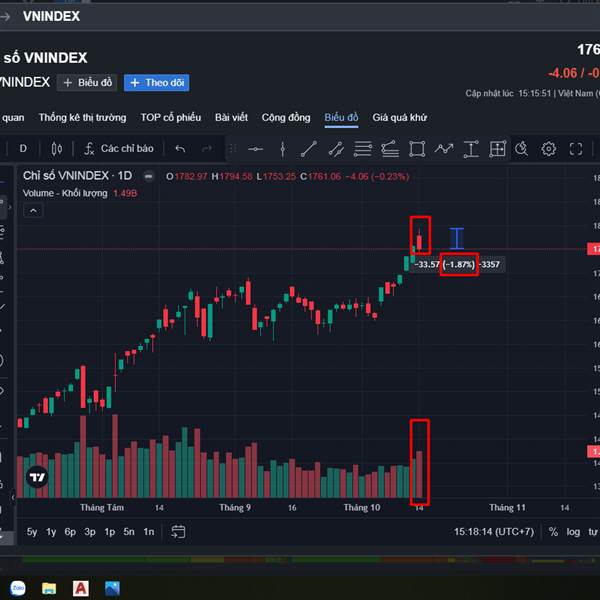This screenshot has height=600, width=600.
Task: Click the Tháng 11 time axis label
Action: click(x=507, y=508)
